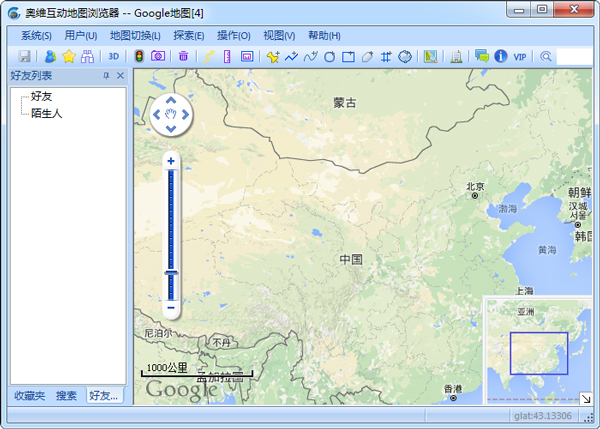
Task: Click the binoculars search icon
Action: (x=87, y=57)
